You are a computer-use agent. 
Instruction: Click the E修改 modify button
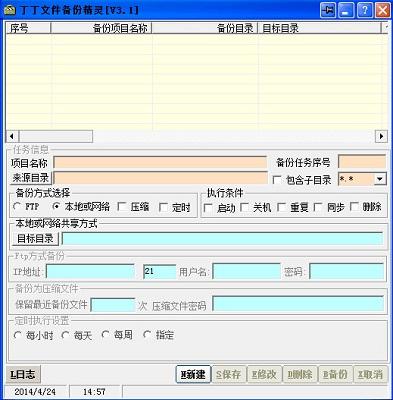point(264,374)
